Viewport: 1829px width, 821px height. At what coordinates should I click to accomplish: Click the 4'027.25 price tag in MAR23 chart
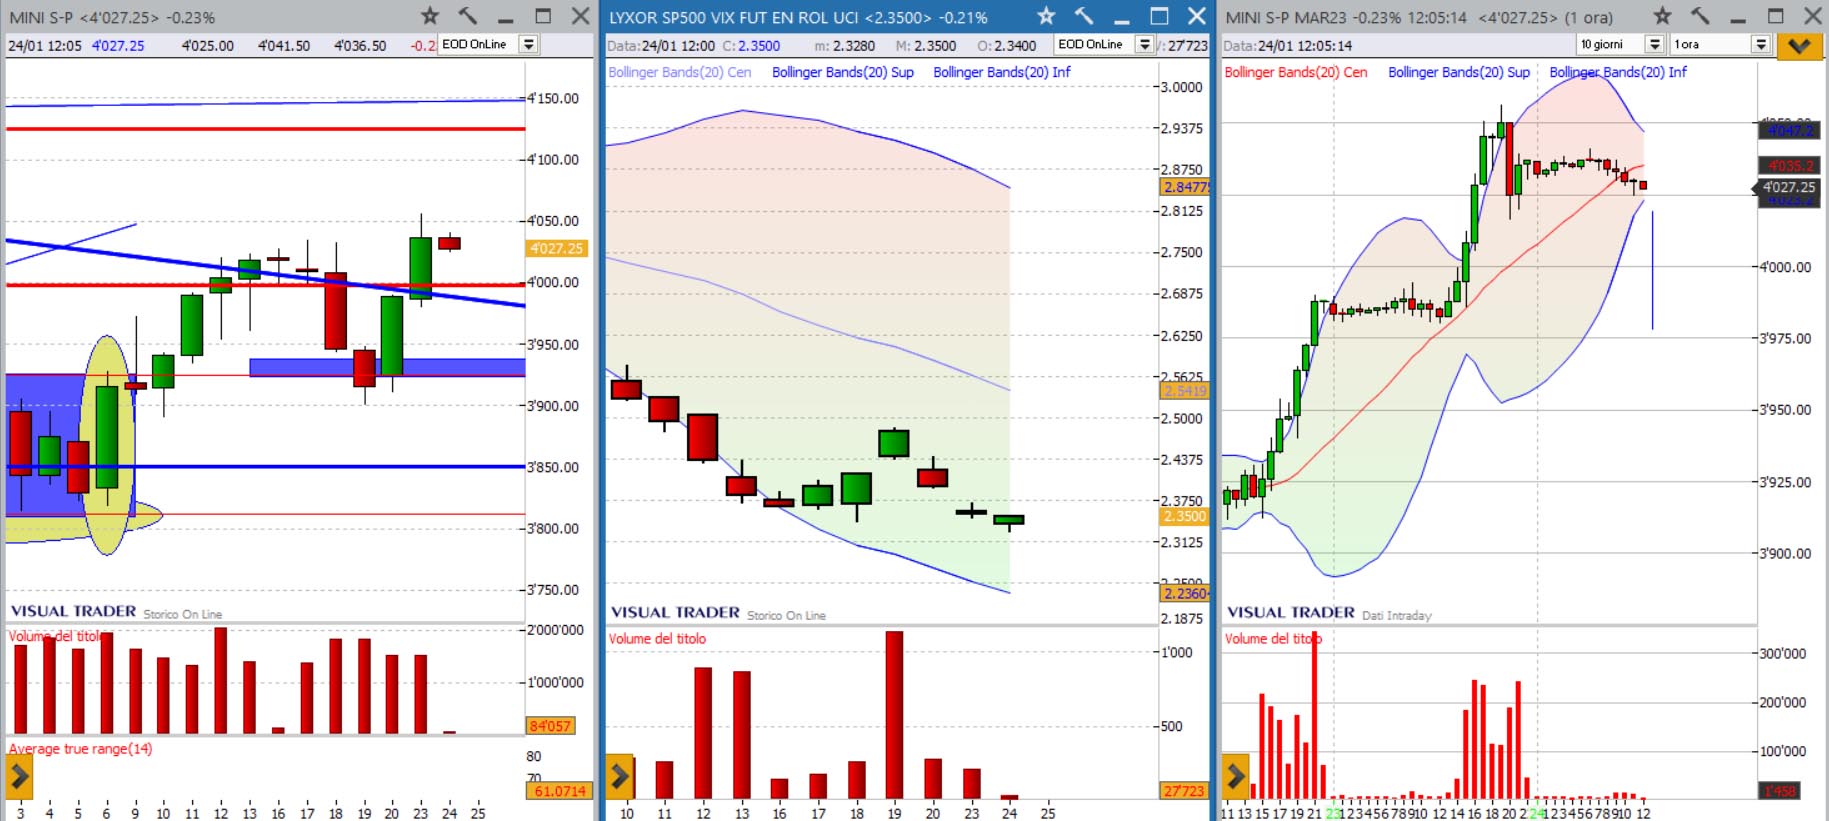pos(1788,187)
